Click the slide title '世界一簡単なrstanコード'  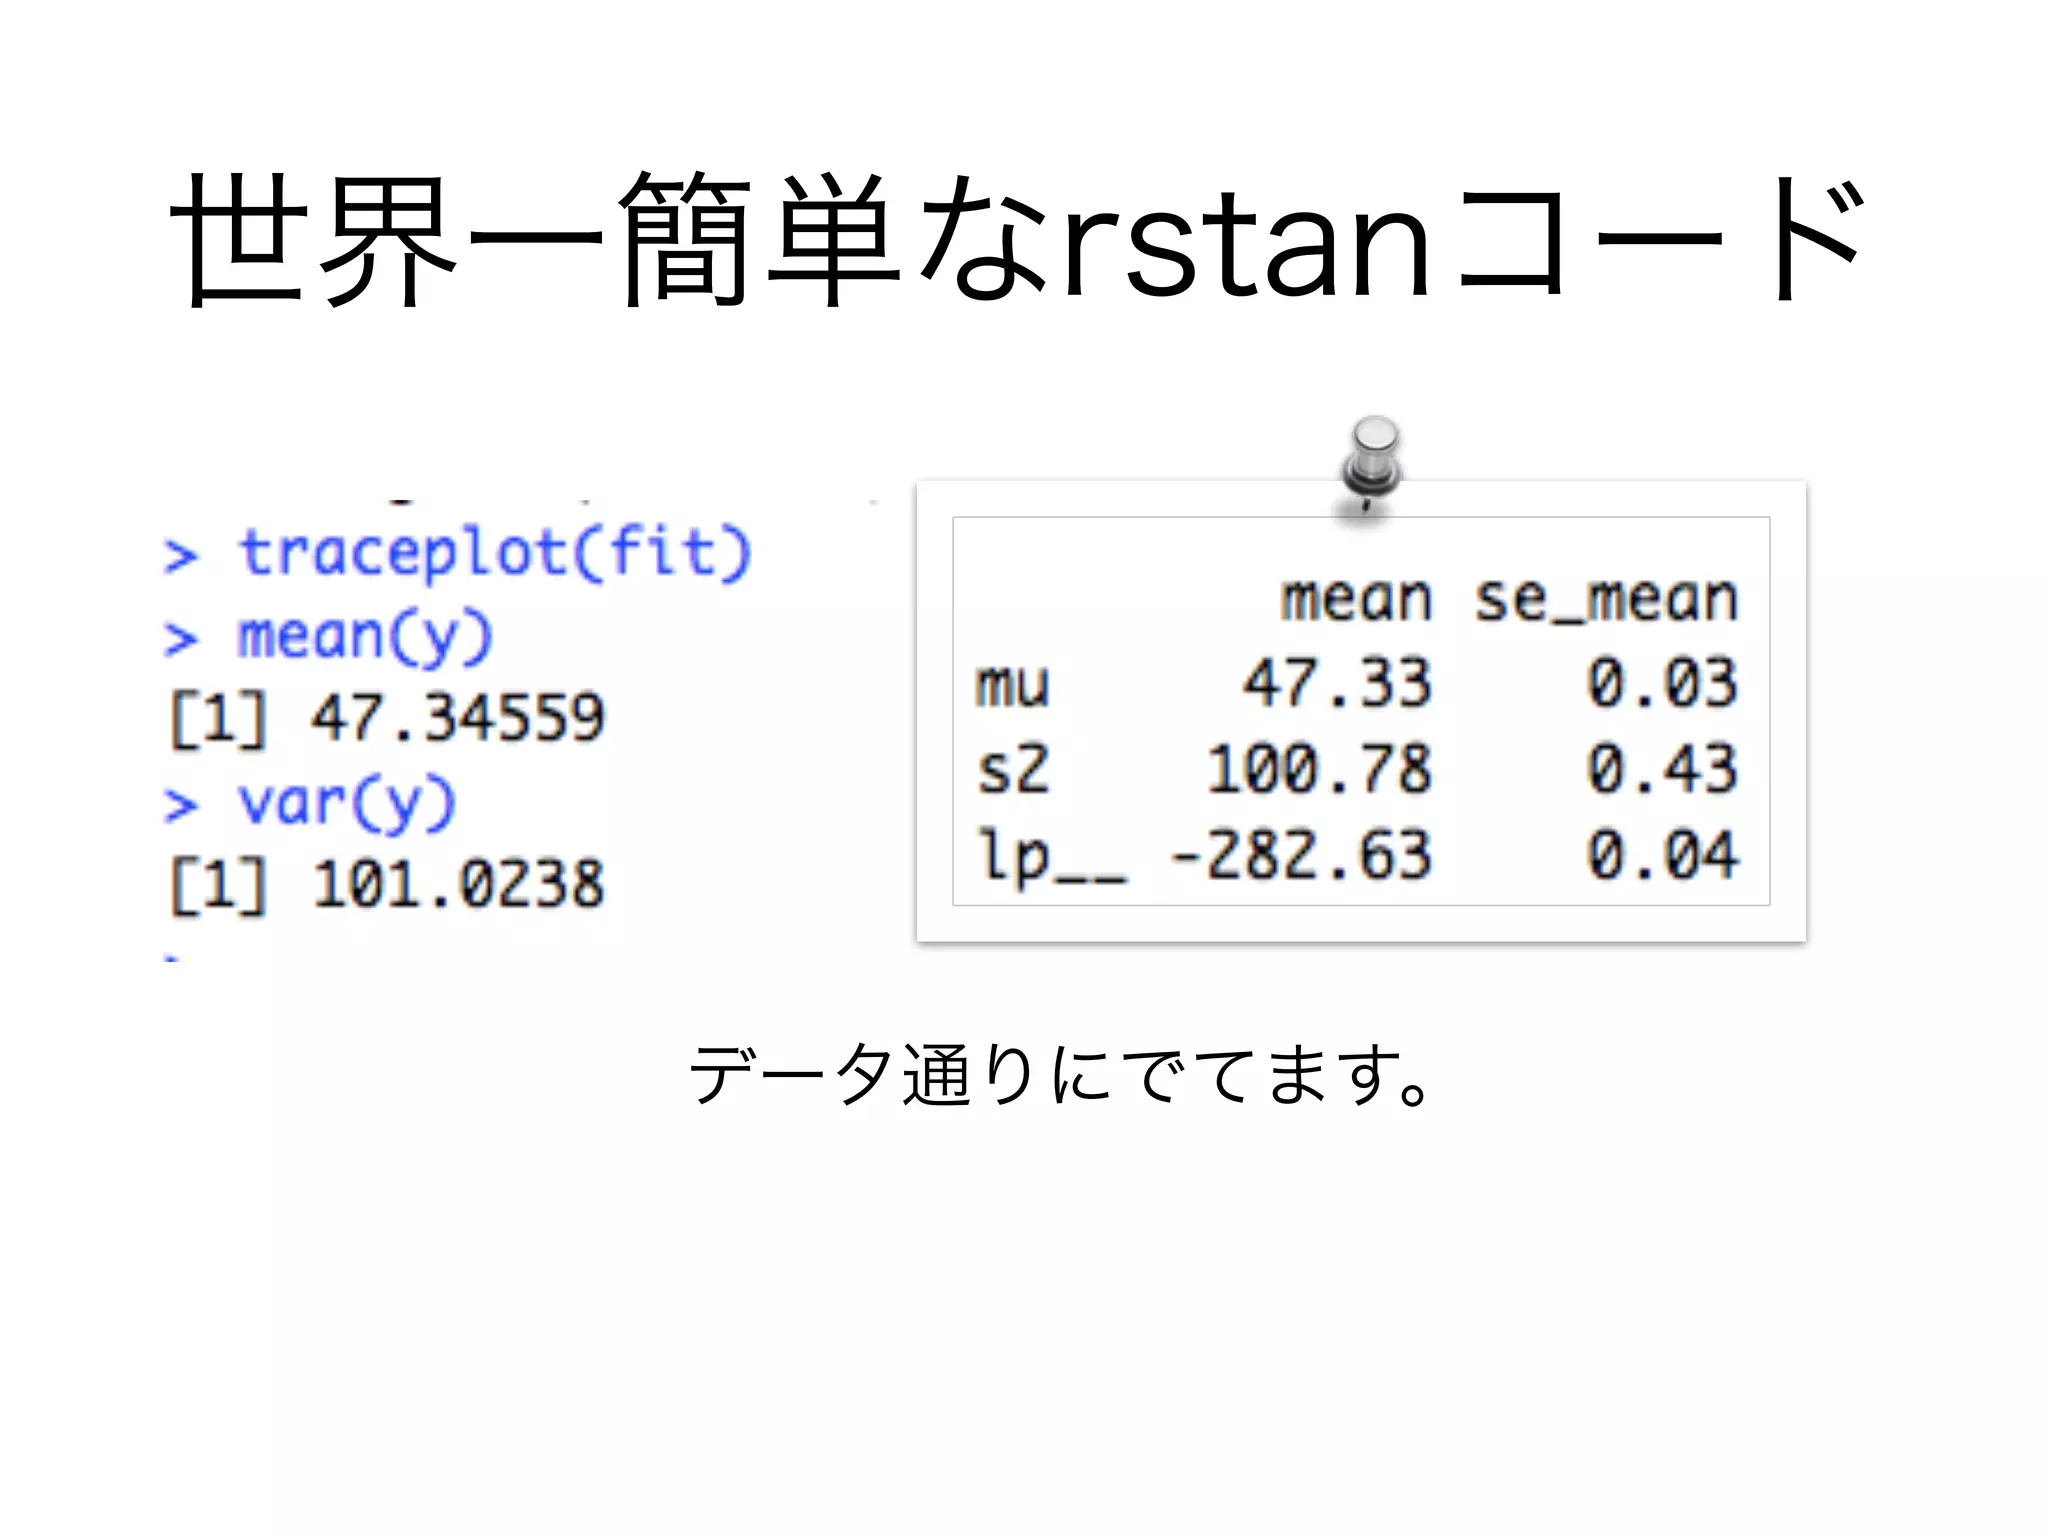(x=1018, y=240)
